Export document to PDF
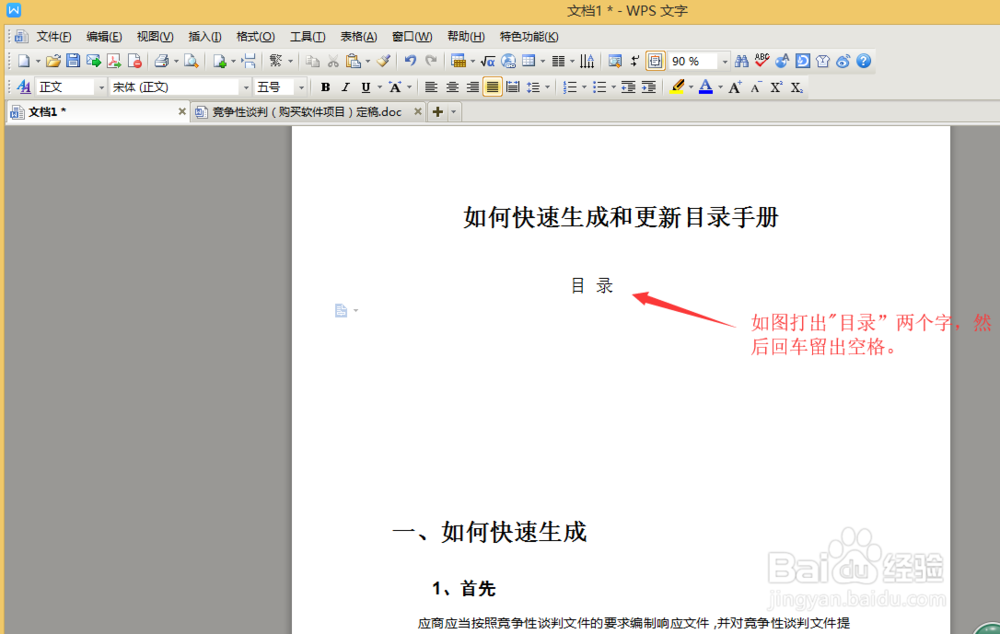The width and height of the screenshot is (1000, 634). point(114,61)
